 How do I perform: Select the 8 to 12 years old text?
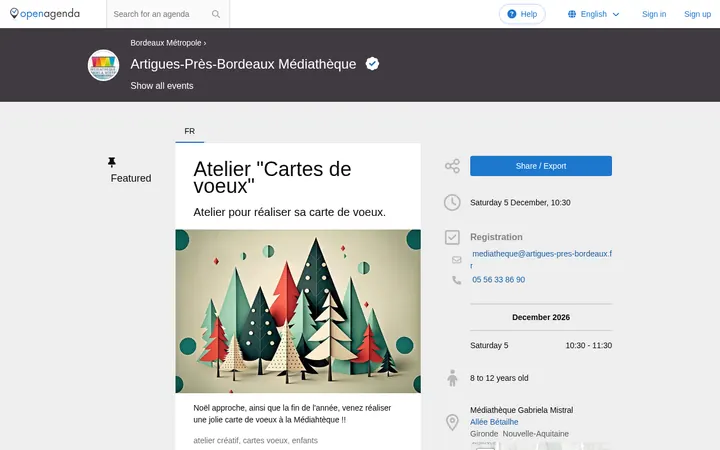499,378
